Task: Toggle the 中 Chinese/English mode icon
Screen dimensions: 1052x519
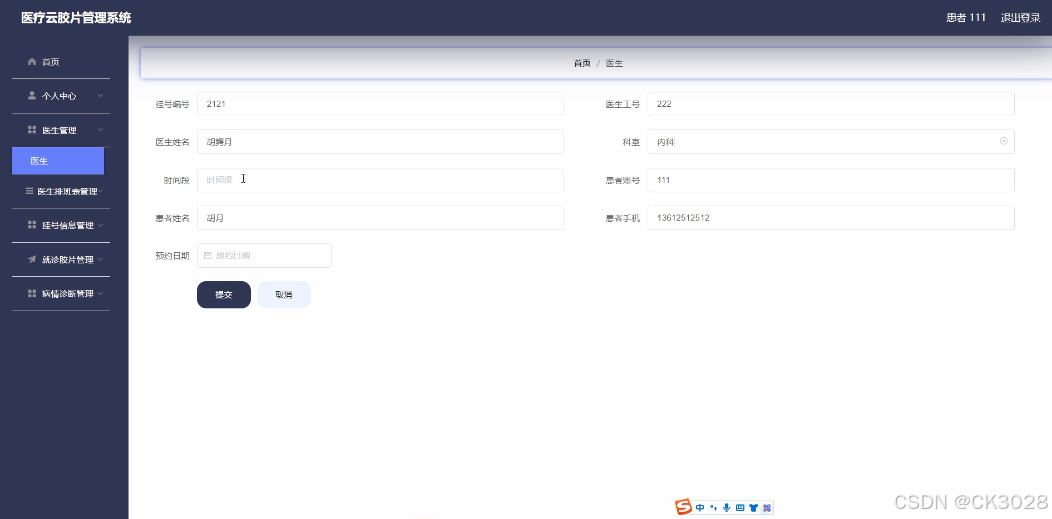Action: coord(700,508)
